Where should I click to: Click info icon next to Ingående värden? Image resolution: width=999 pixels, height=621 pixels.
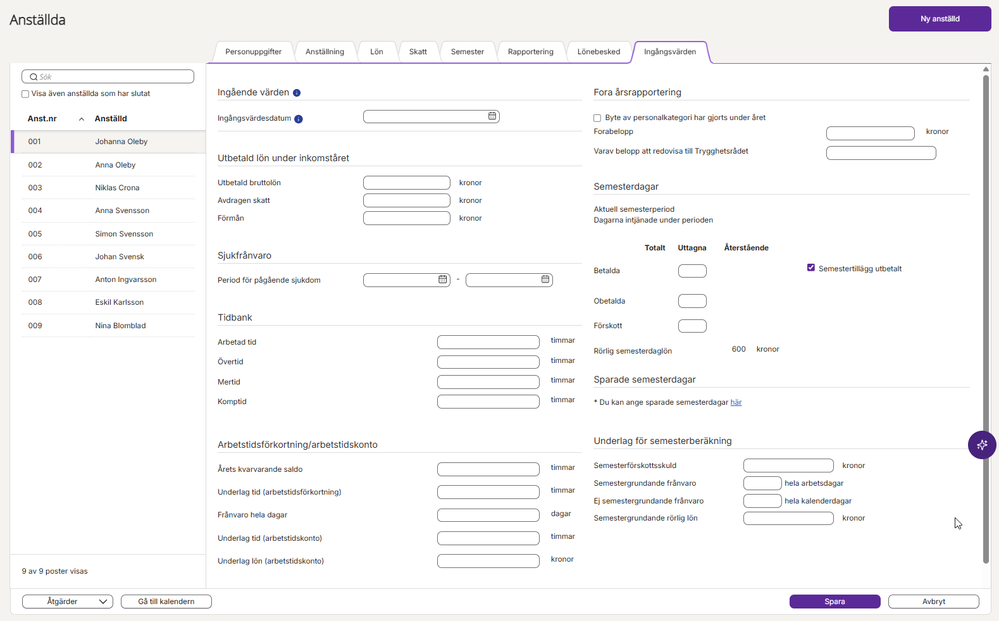[x=297, y=93]
